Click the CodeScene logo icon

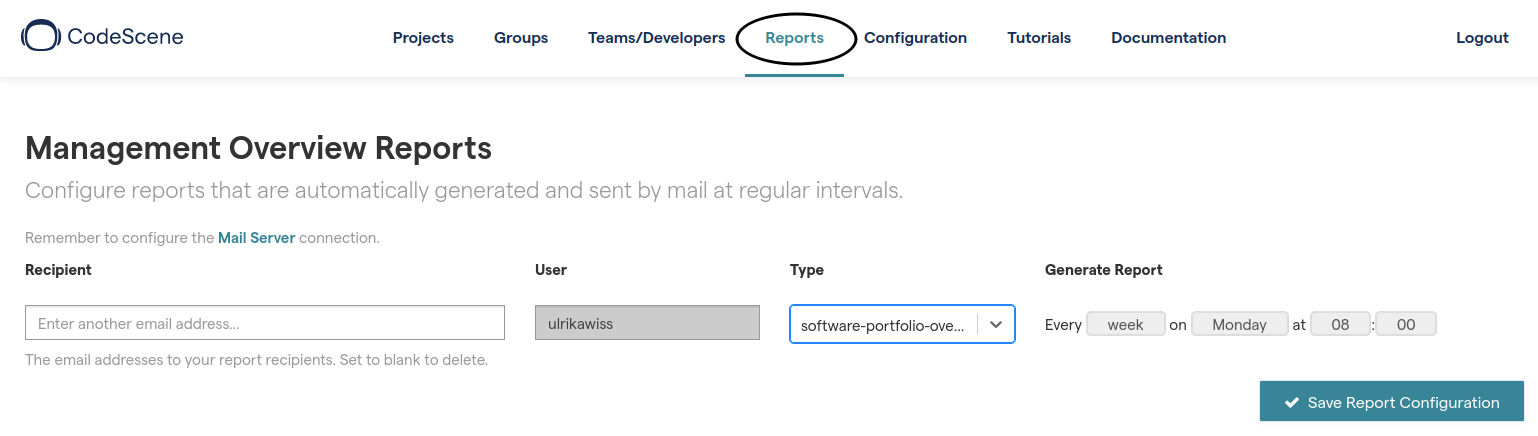tap(40, 37)
